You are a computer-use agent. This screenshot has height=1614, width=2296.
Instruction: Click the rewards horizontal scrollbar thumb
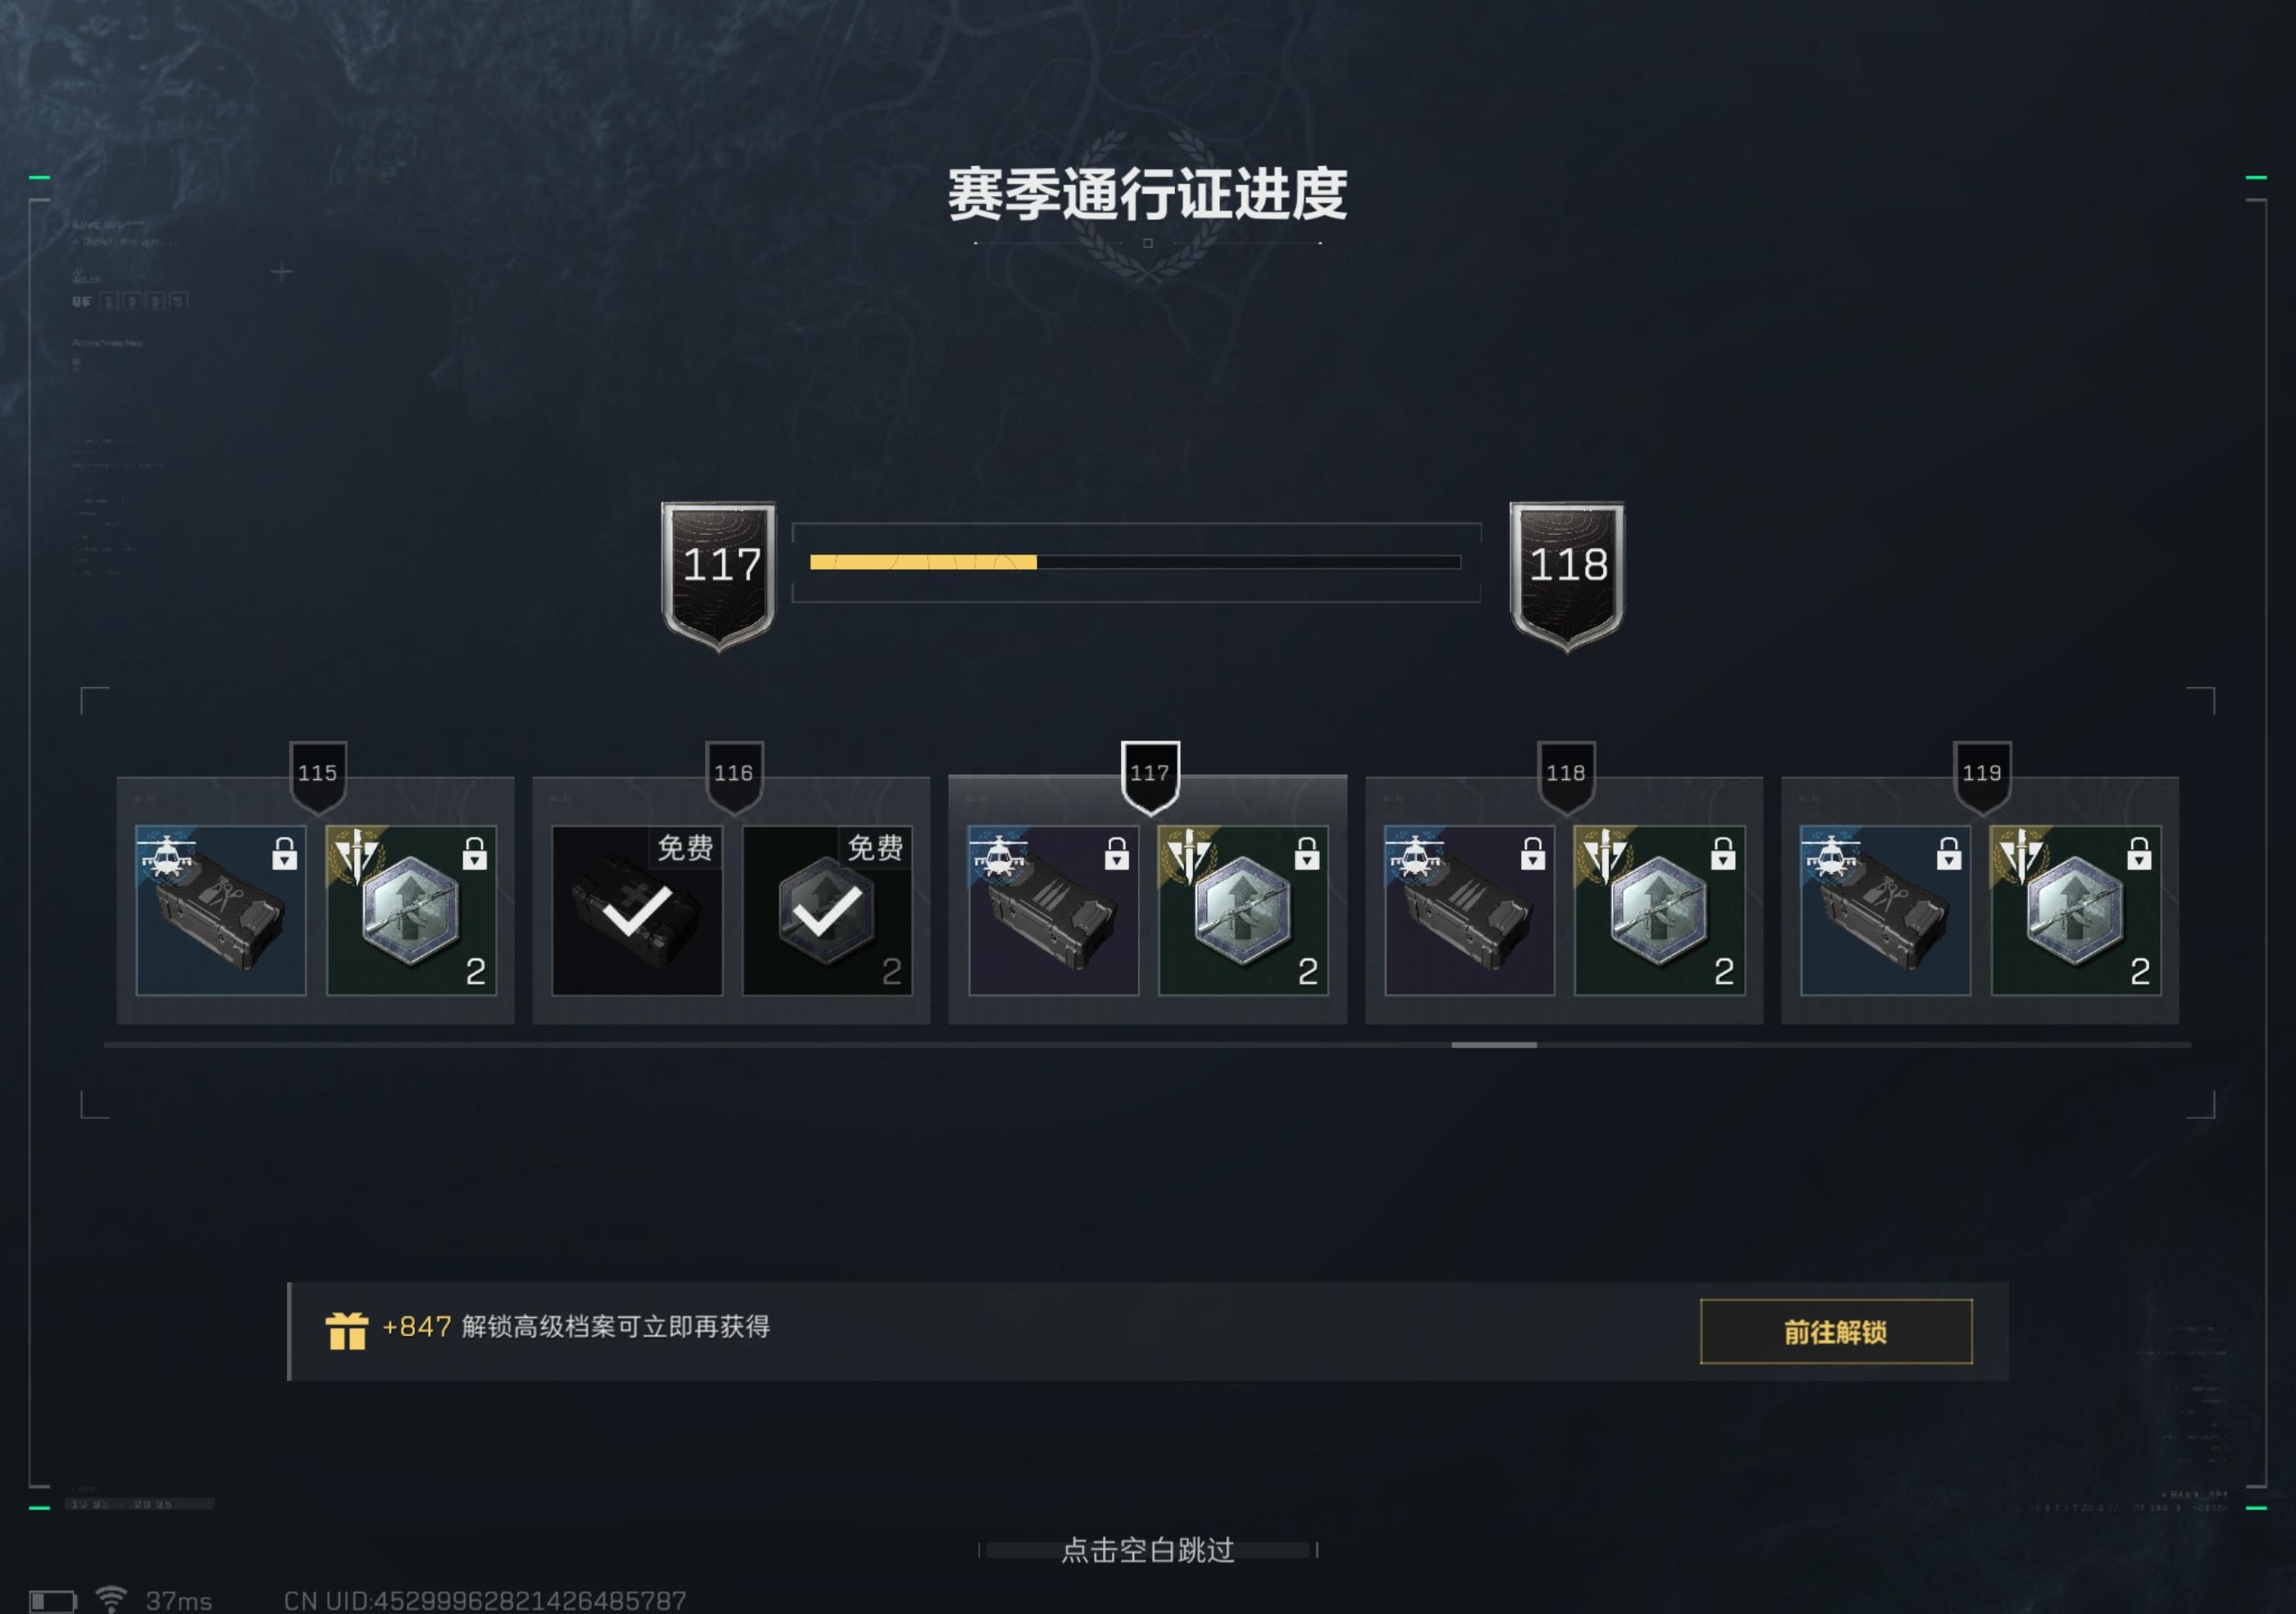[1494, 1045]
